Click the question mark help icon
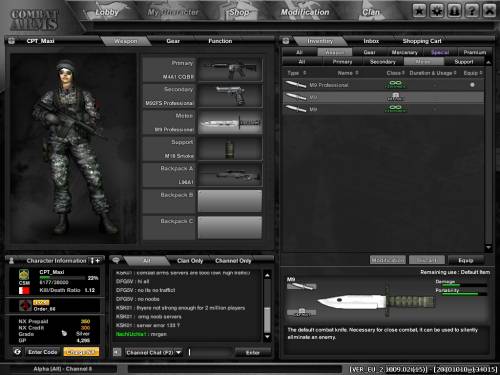This screenshot has width=500, height=375. (x=472, y=11)
